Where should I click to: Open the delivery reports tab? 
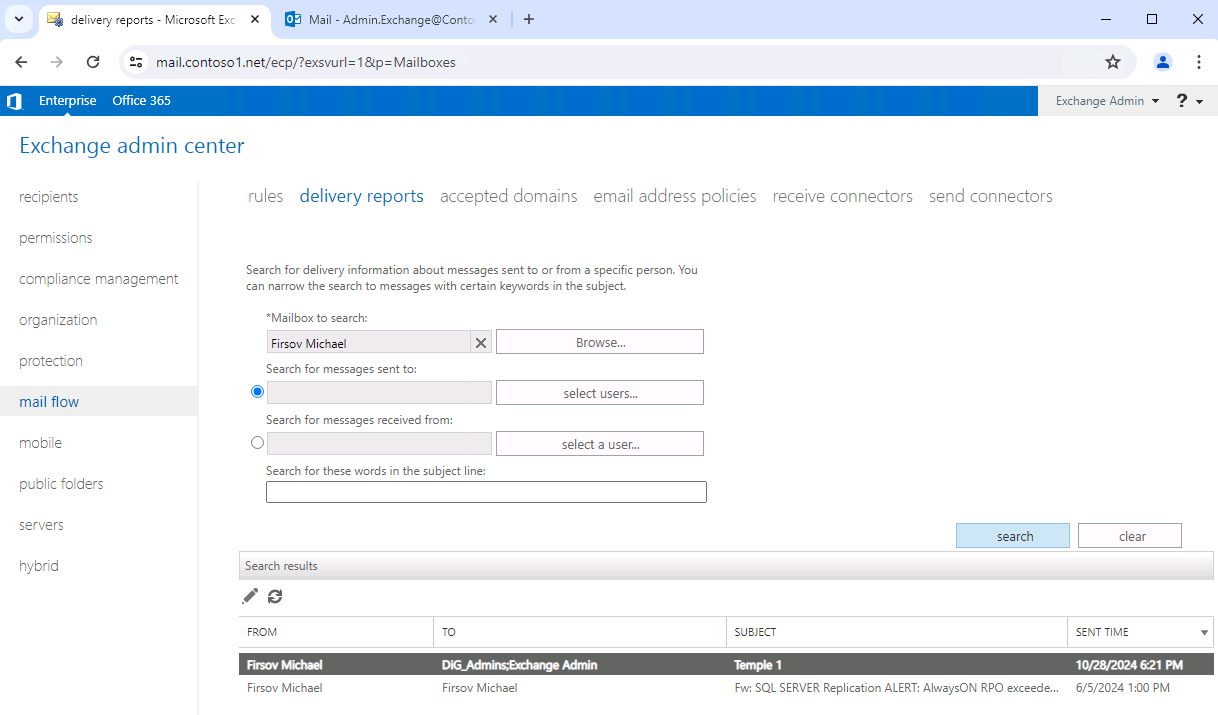click(x=362, y=196)
